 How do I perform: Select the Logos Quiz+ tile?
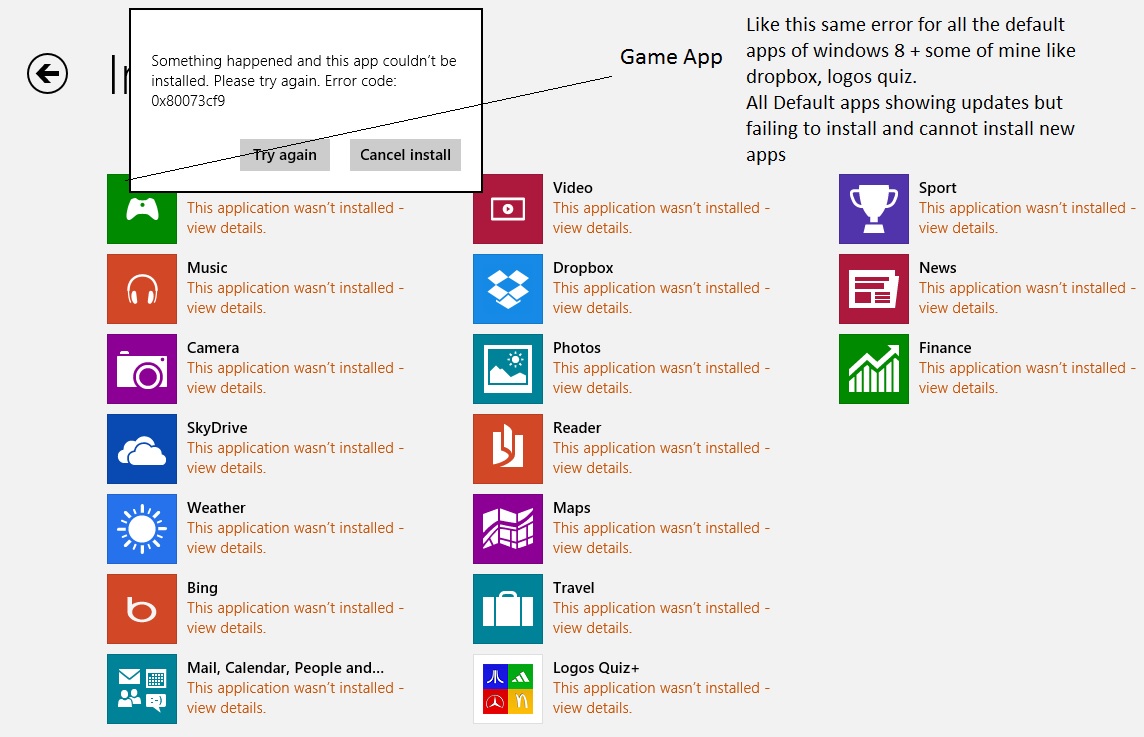coord(508,689)
